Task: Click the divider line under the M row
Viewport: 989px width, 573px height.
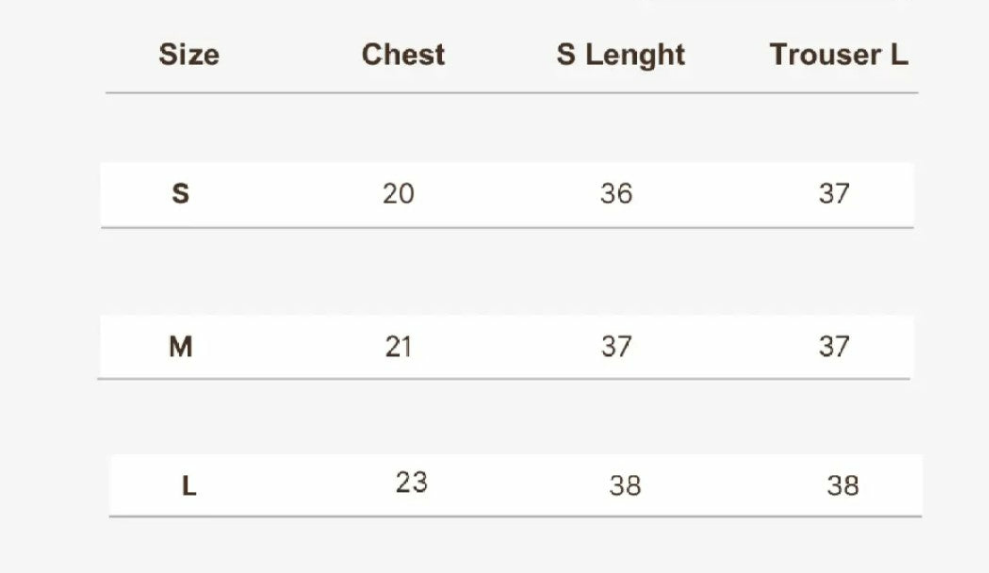Action: point(504,379)
